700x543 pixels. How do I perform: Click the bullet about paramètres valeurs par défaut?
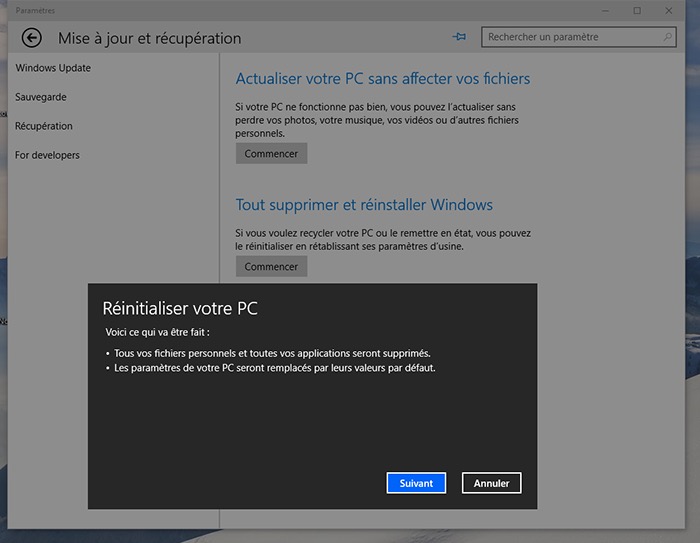(271, 368)
